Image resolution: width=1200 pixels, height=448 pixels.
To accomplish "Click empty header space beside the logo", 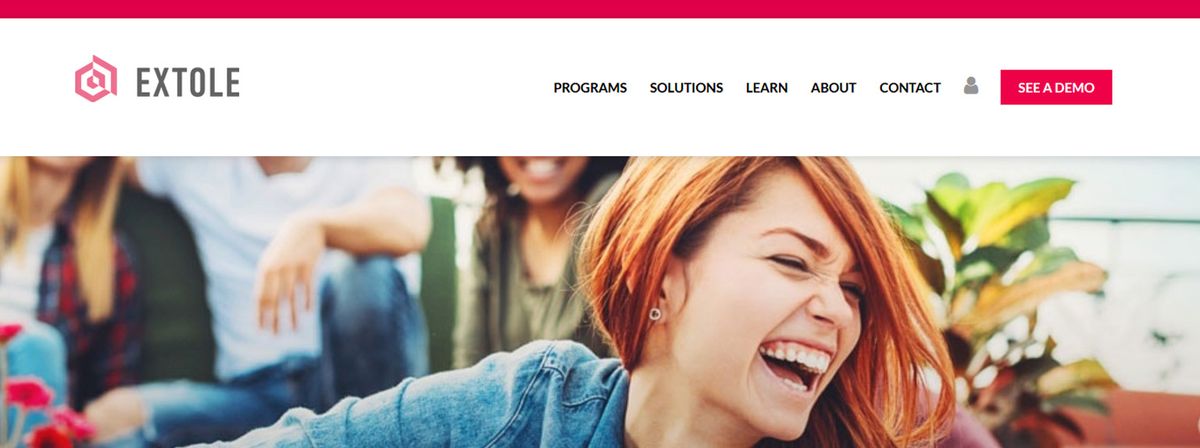I will point(395,88).
